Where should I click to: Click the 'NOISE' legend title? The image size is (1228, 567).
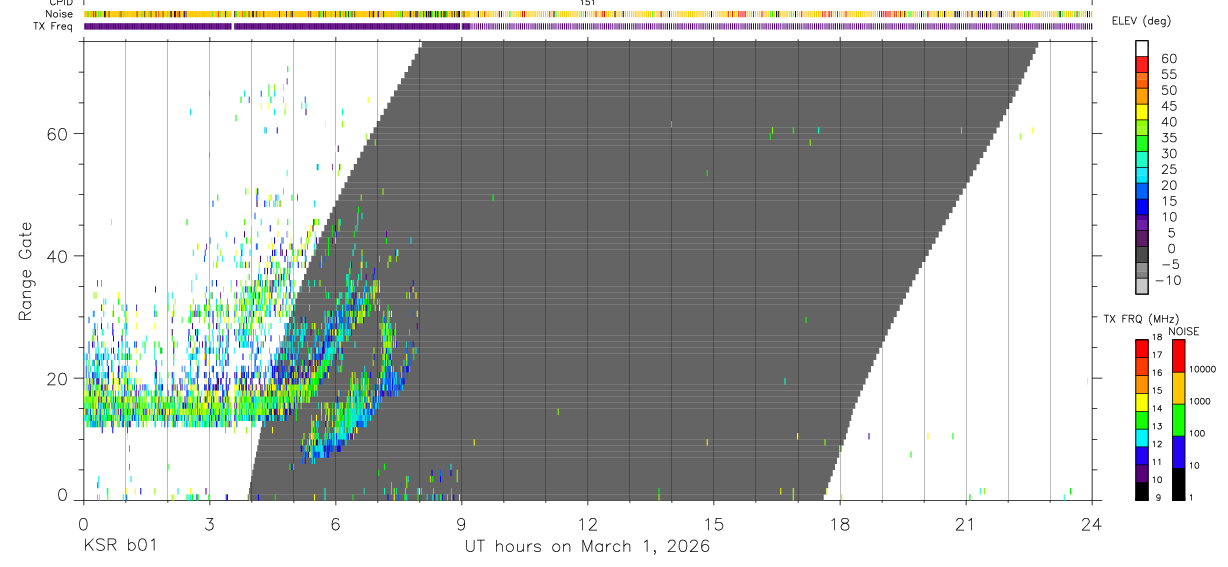[x=1184, y=331]
